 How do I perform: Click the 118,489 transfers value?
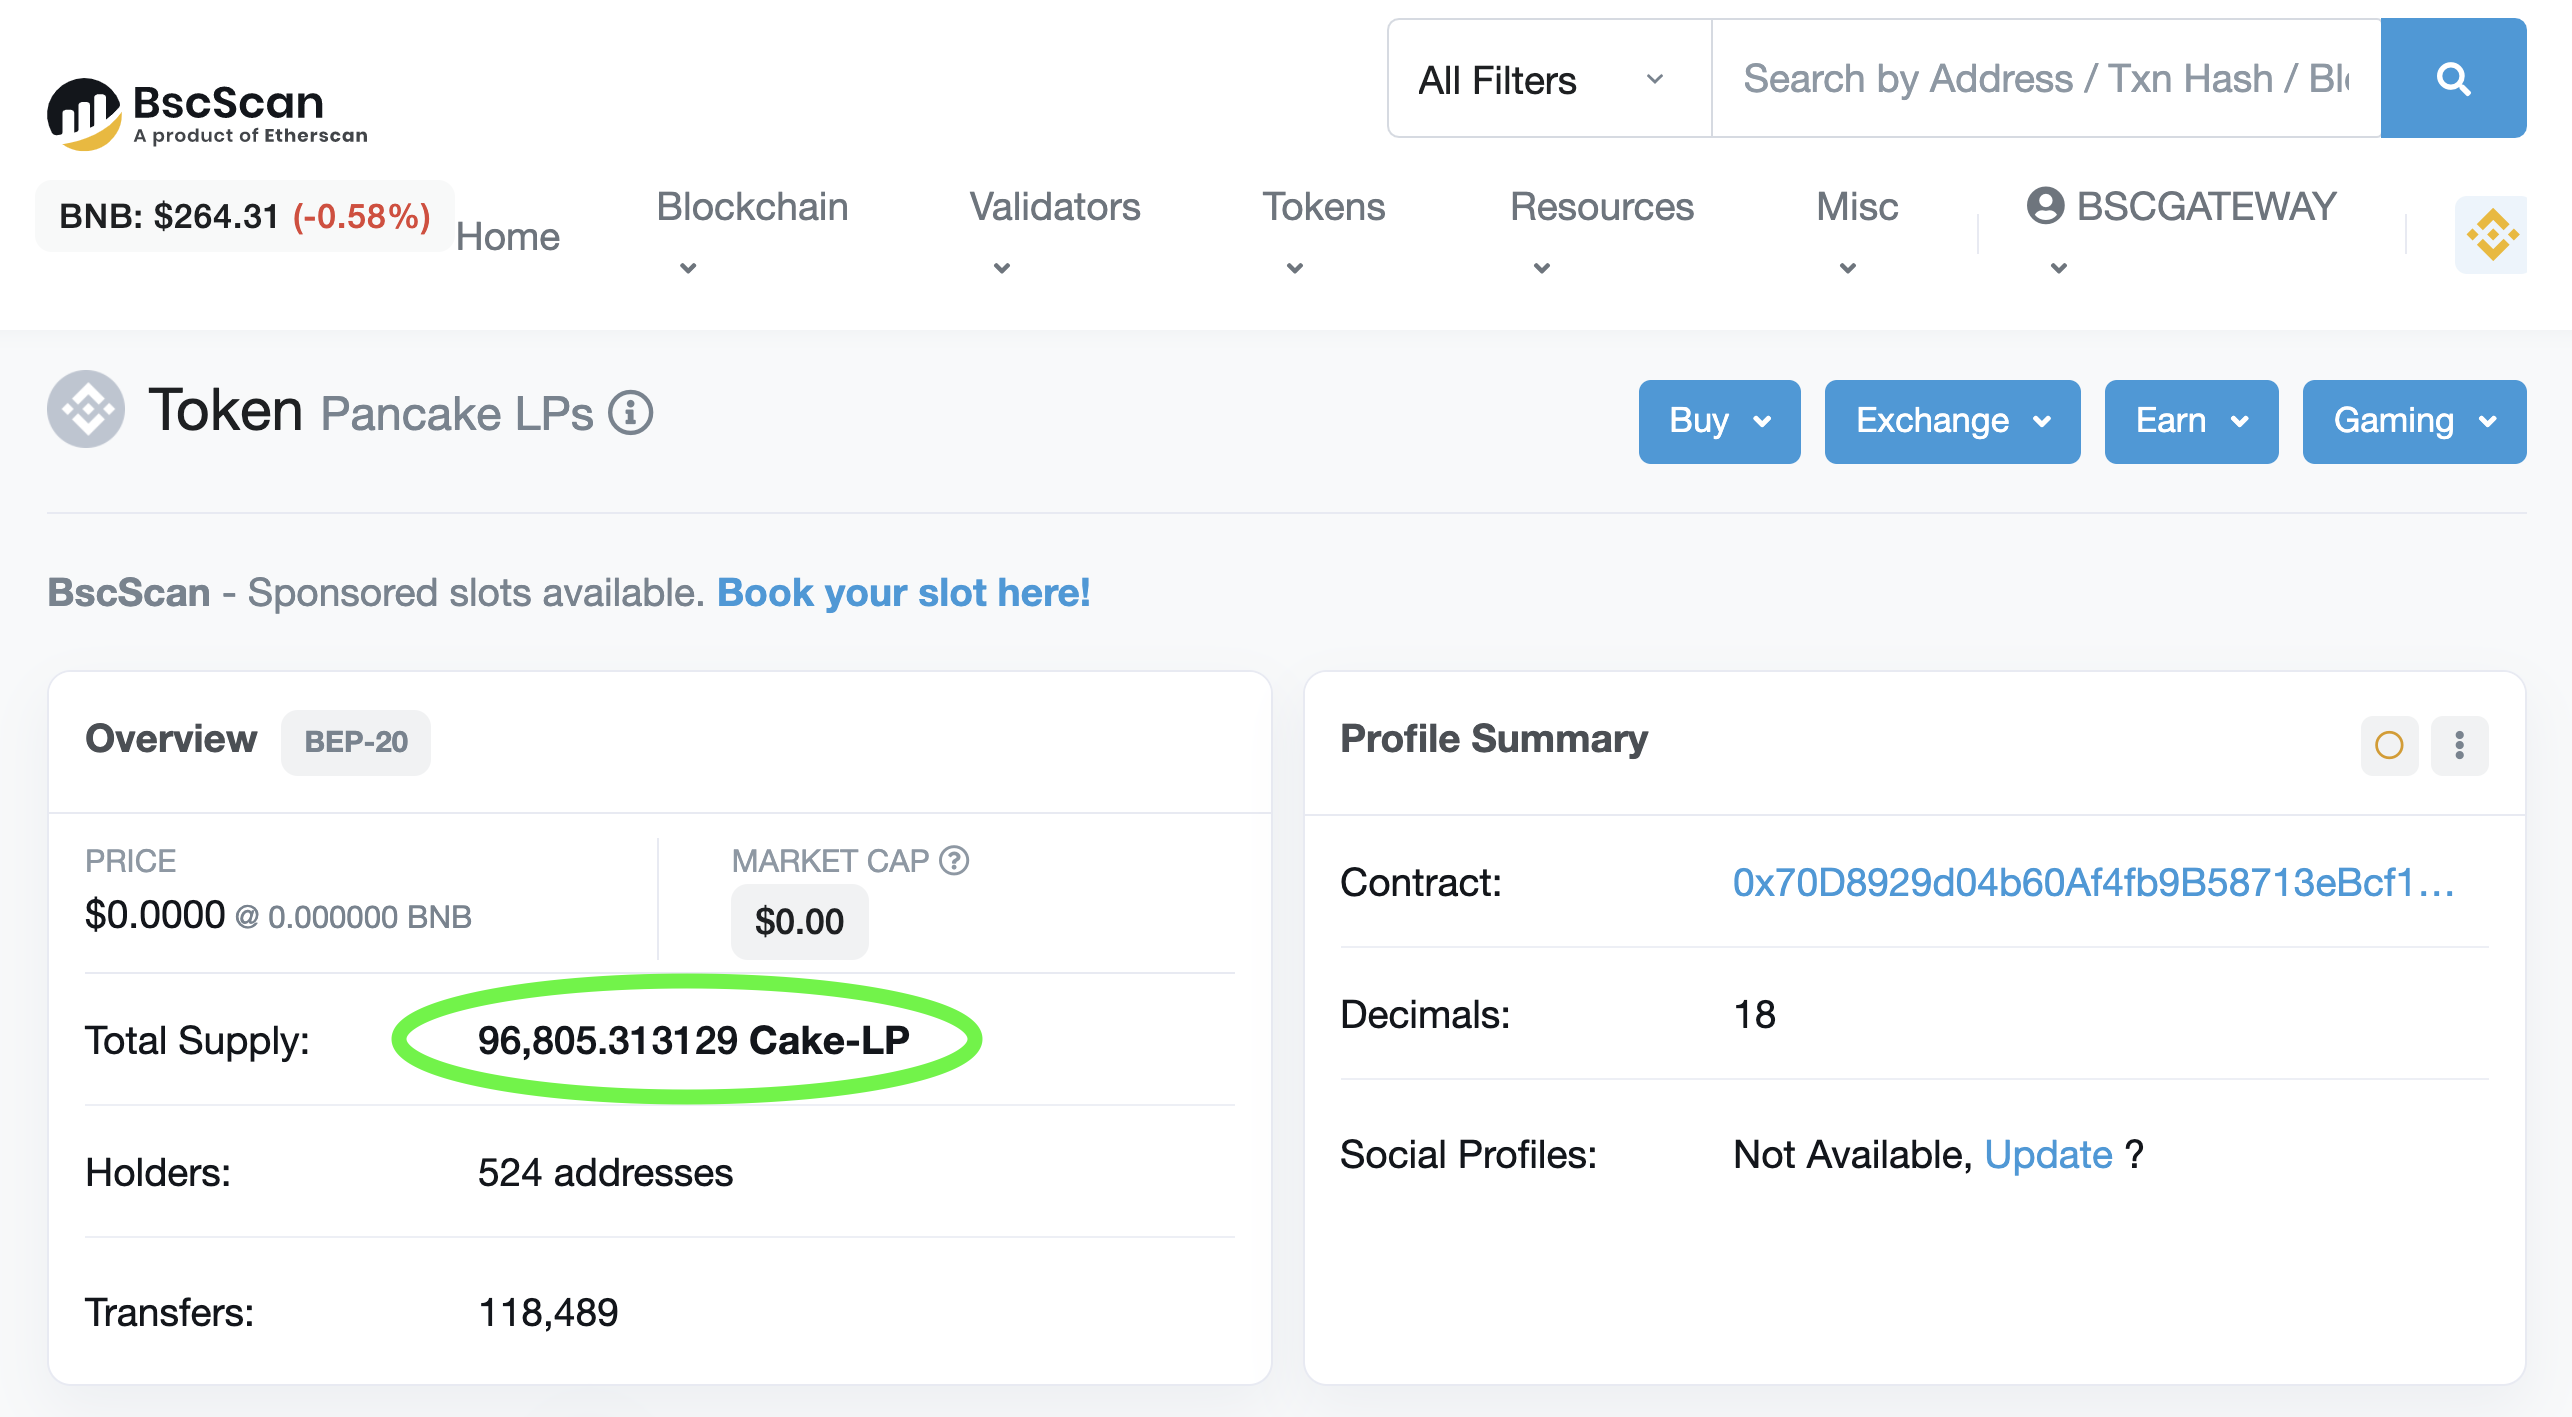click(x=548, y=1313)
